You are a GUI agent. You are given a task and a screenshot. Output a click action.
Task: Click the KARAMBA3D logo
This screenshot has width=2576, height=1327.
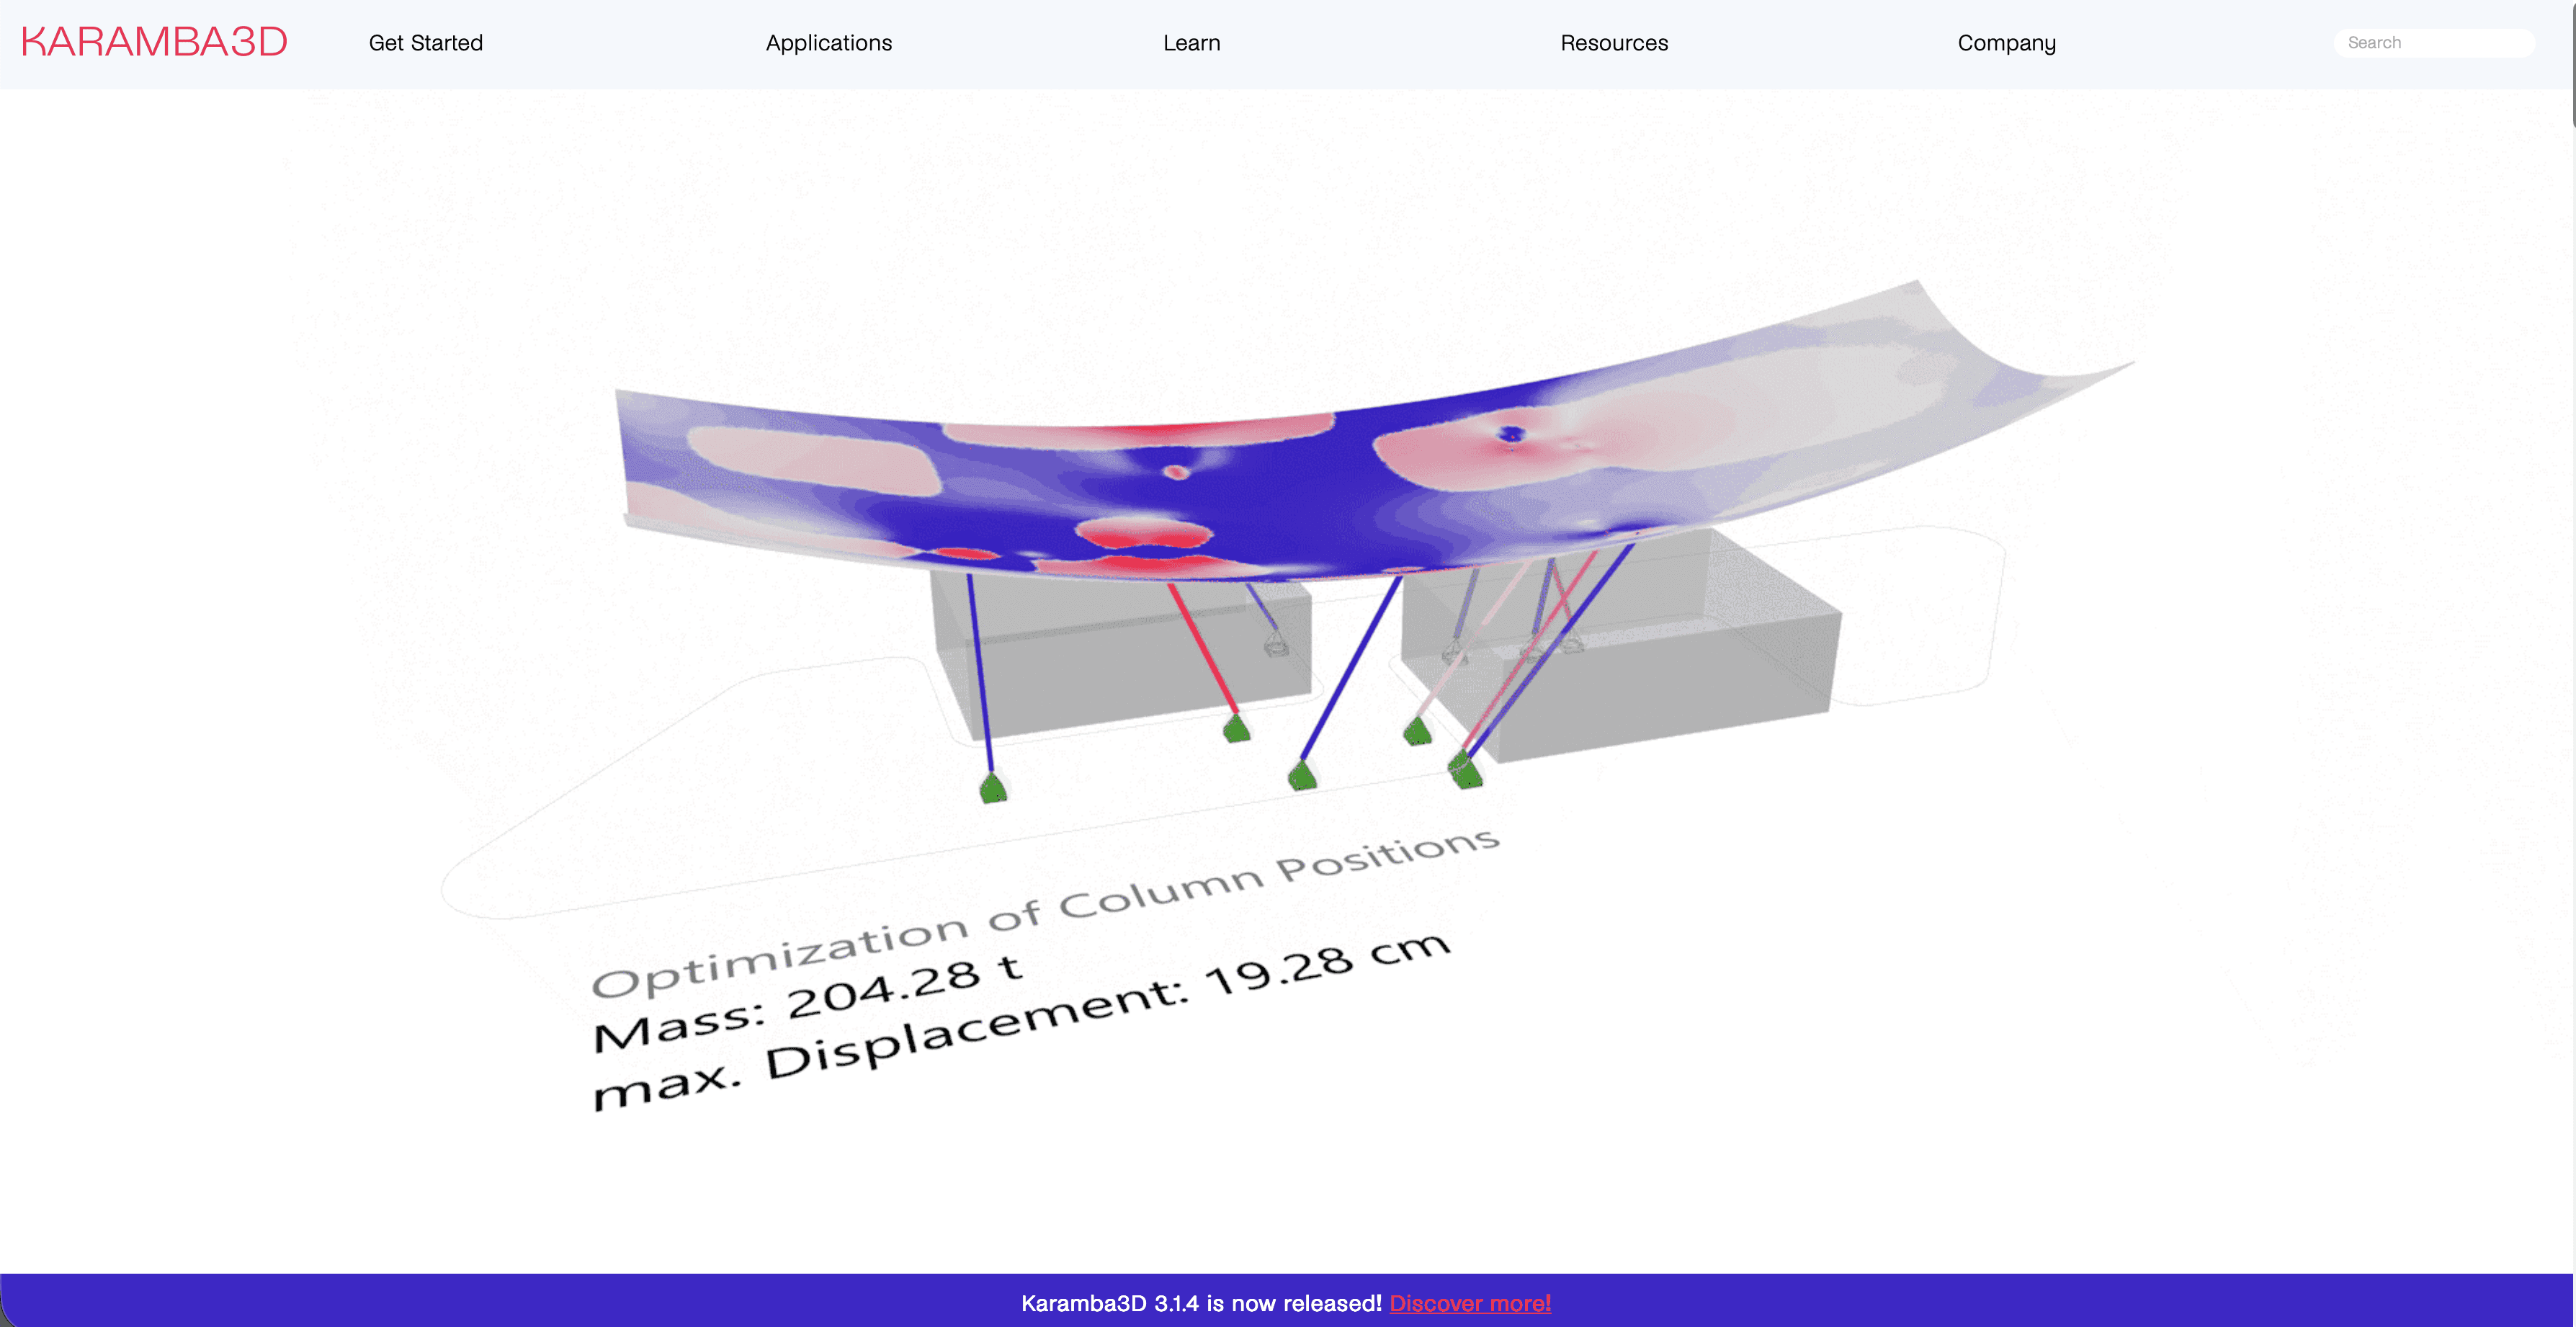(x=154, y=42)
